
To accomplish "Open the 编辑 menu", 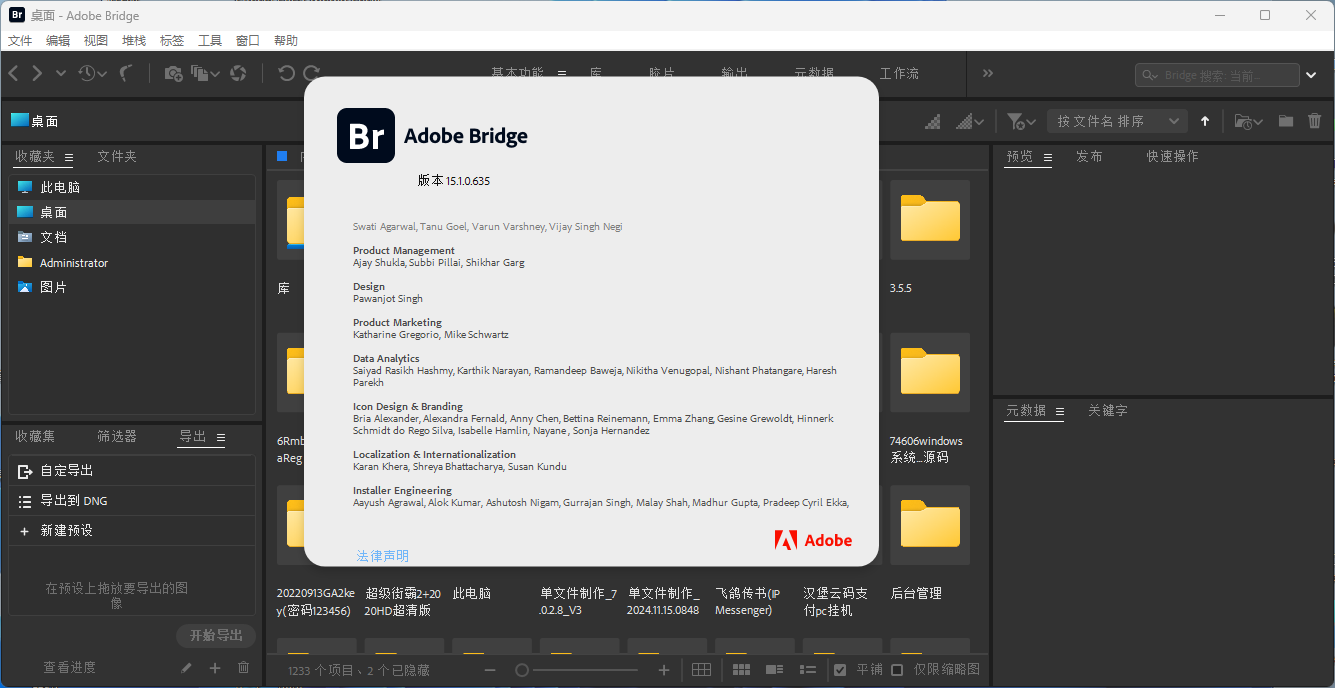I will 58,41.
